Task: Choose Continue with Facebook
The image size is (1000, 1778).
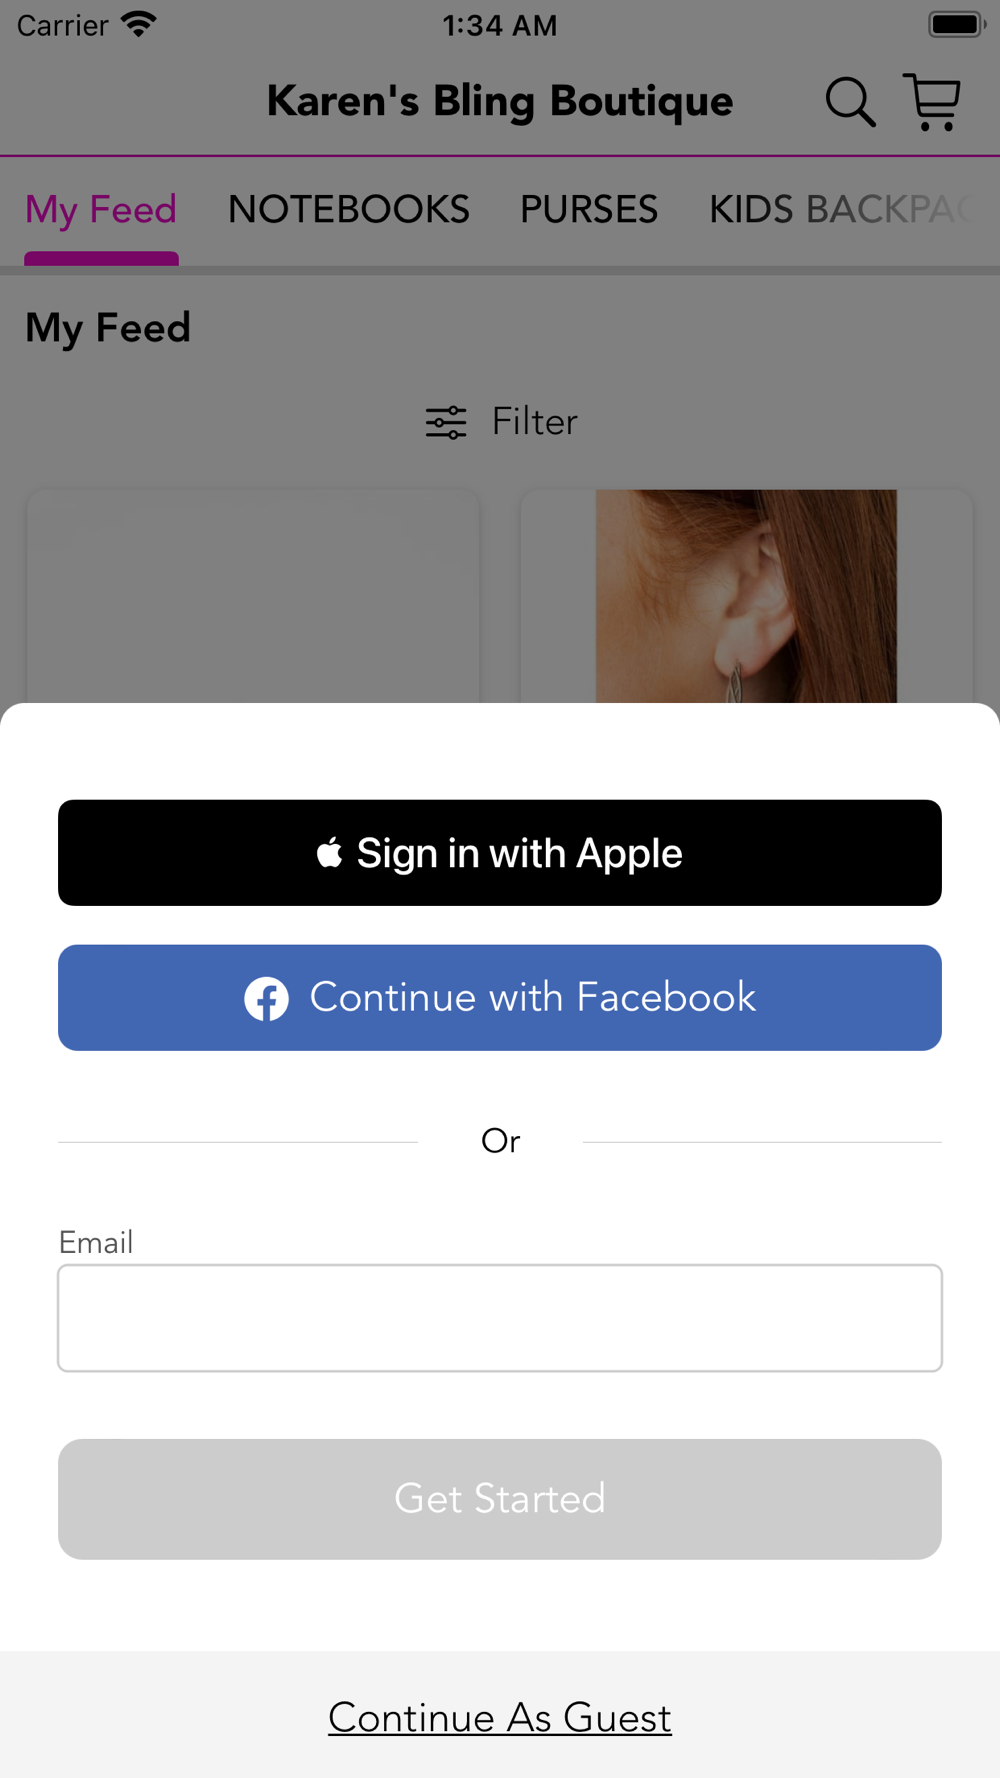Action: tap(500, 998)
